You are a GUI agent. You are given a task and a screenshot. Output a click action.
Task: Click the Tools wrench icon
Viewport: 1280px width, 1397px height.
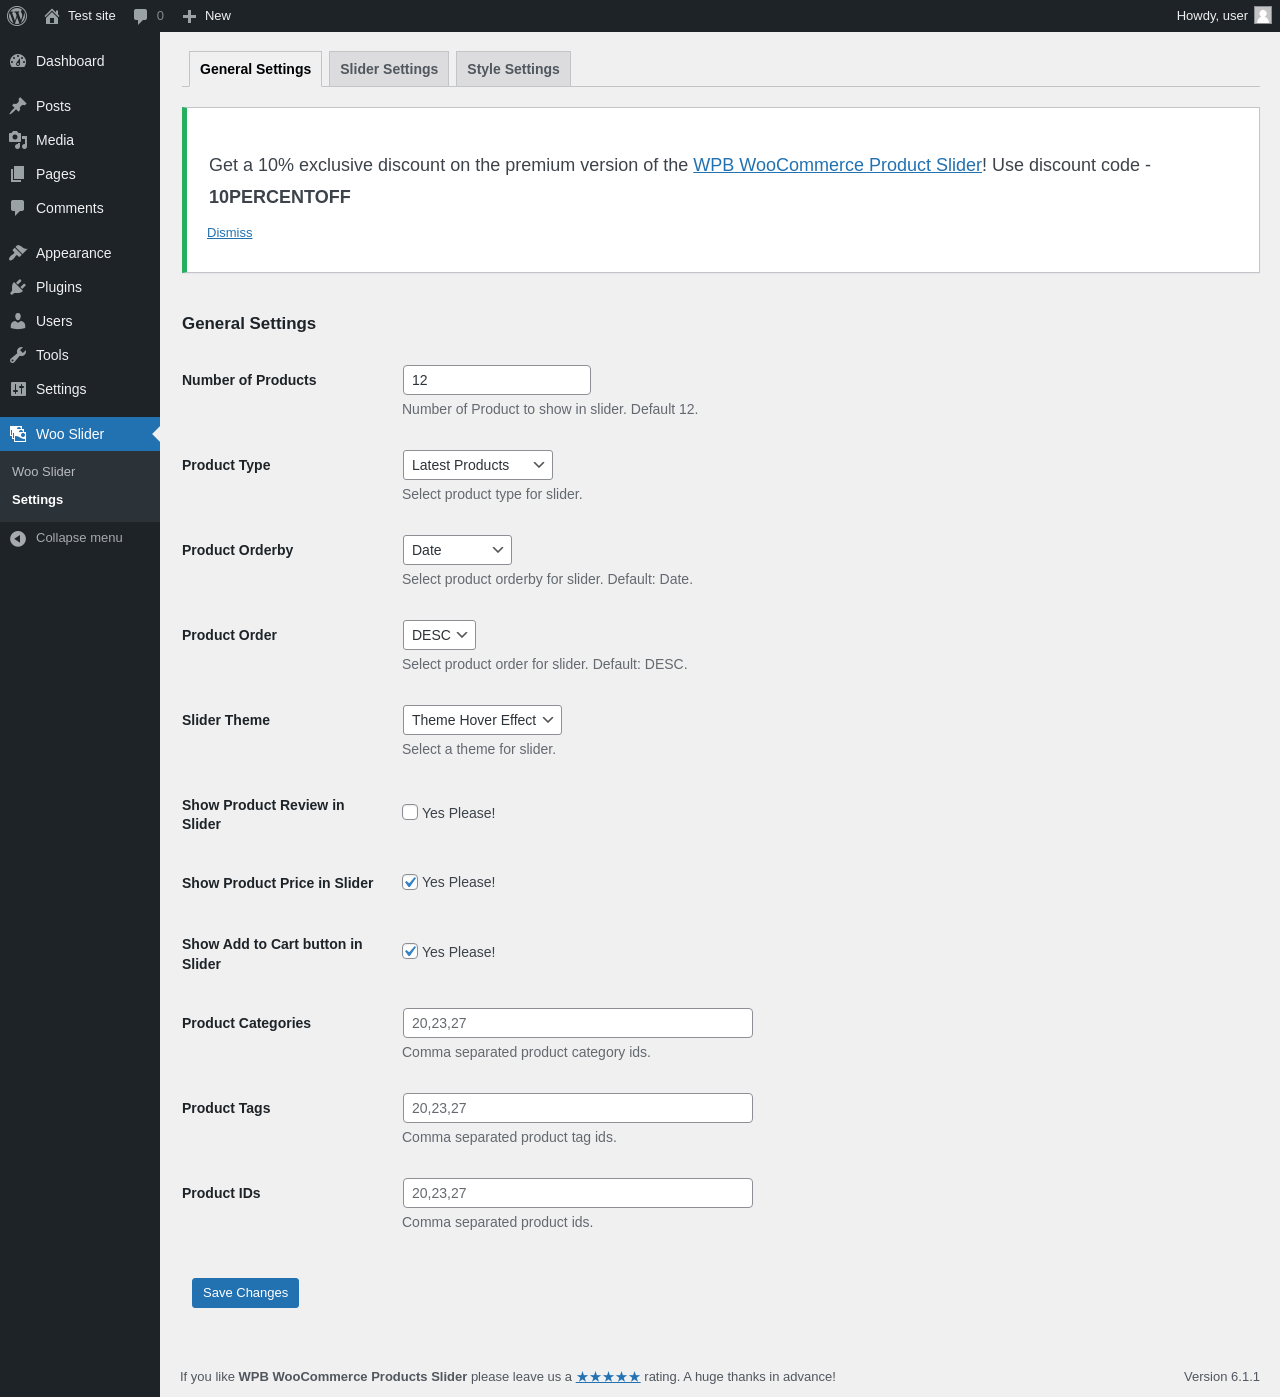[x=18, y=355]
